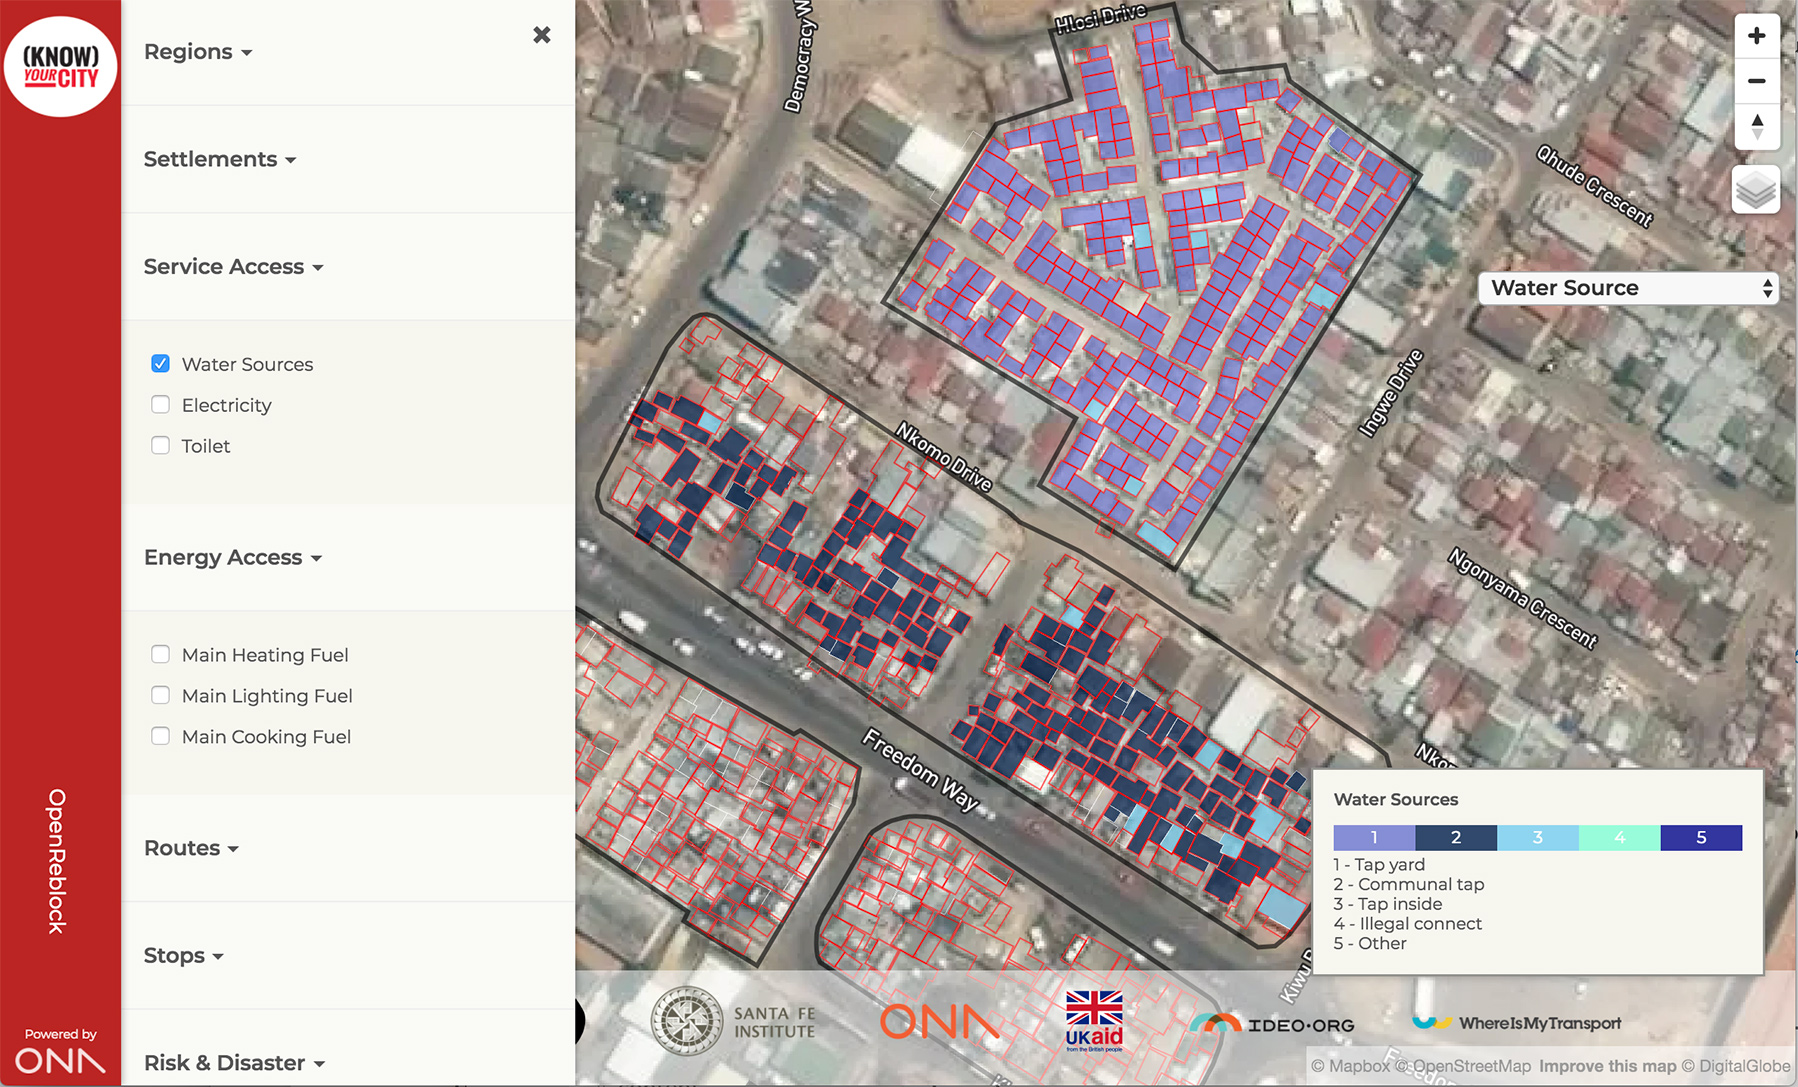Click the Ngonyama Crescent street label
1798x1087 pixels.
coord(1523,598)
